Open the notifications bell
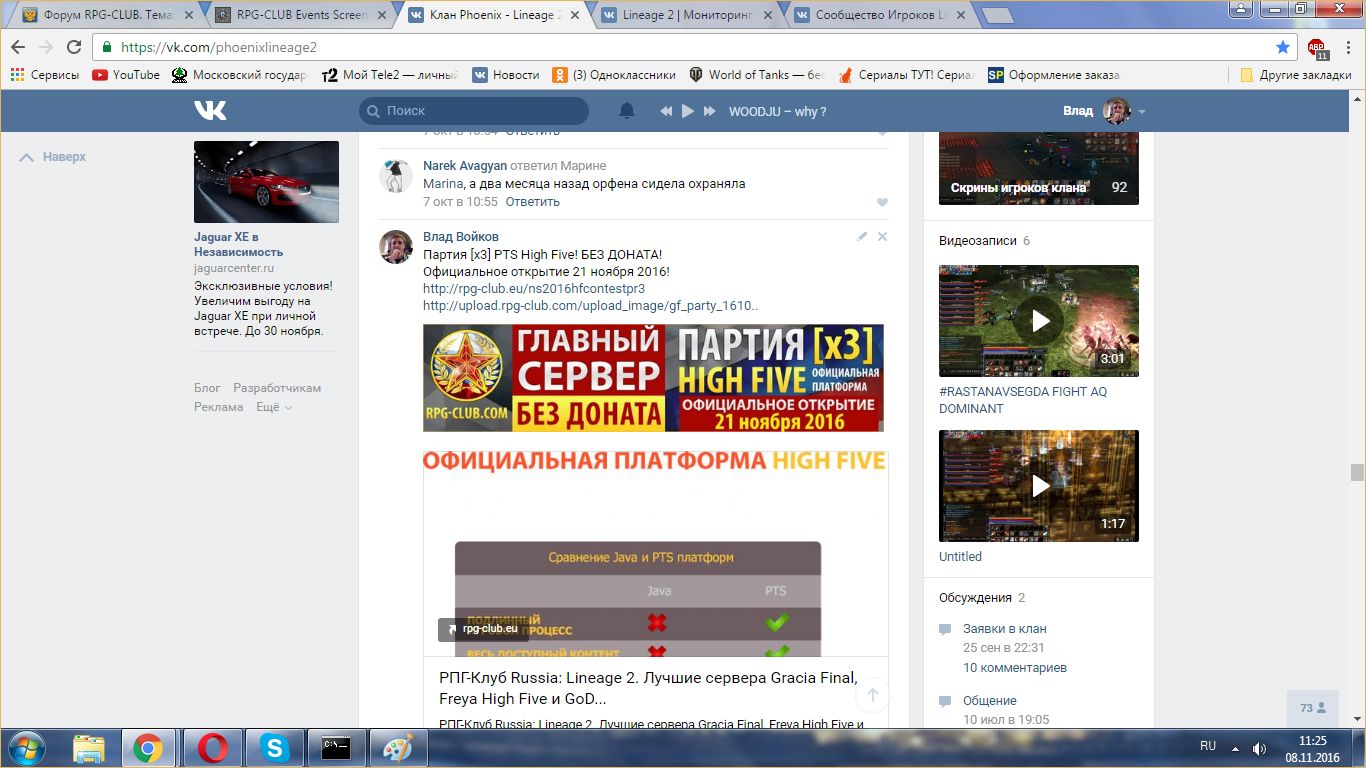The image size is (1366, 768). (627, 111)
